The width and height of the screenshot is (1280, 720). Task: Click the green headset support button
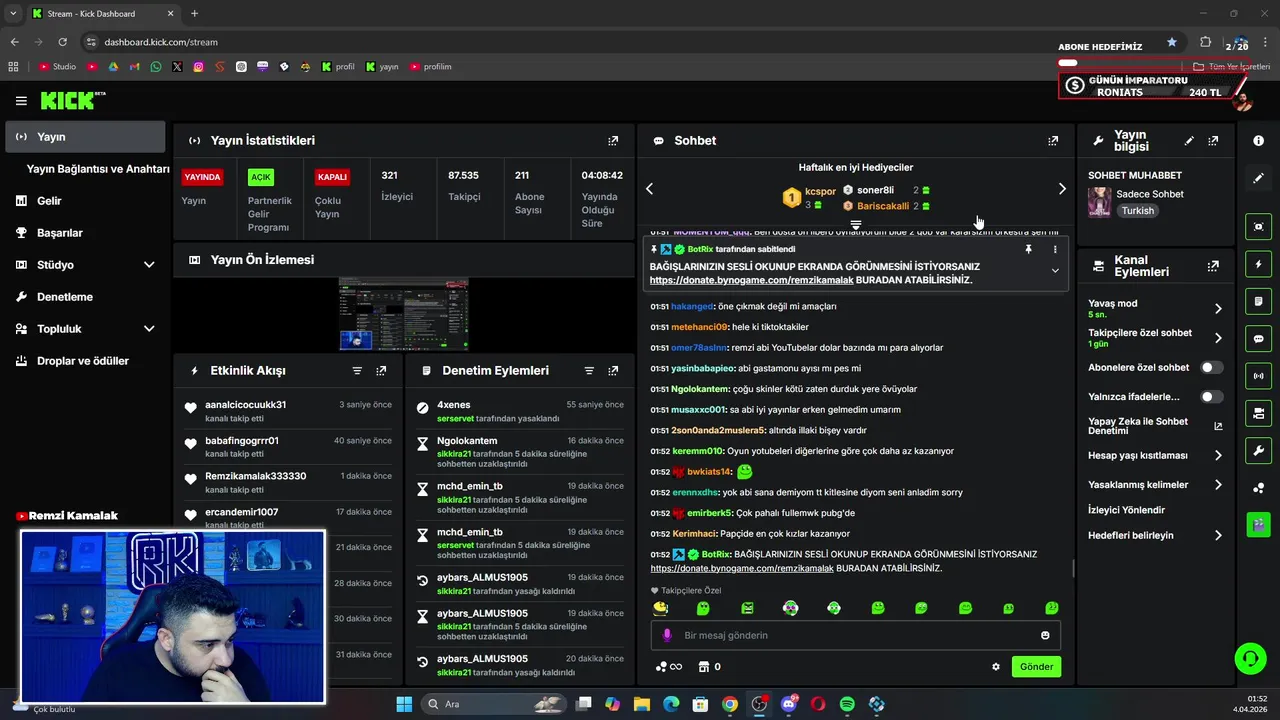click(1250, 658)
